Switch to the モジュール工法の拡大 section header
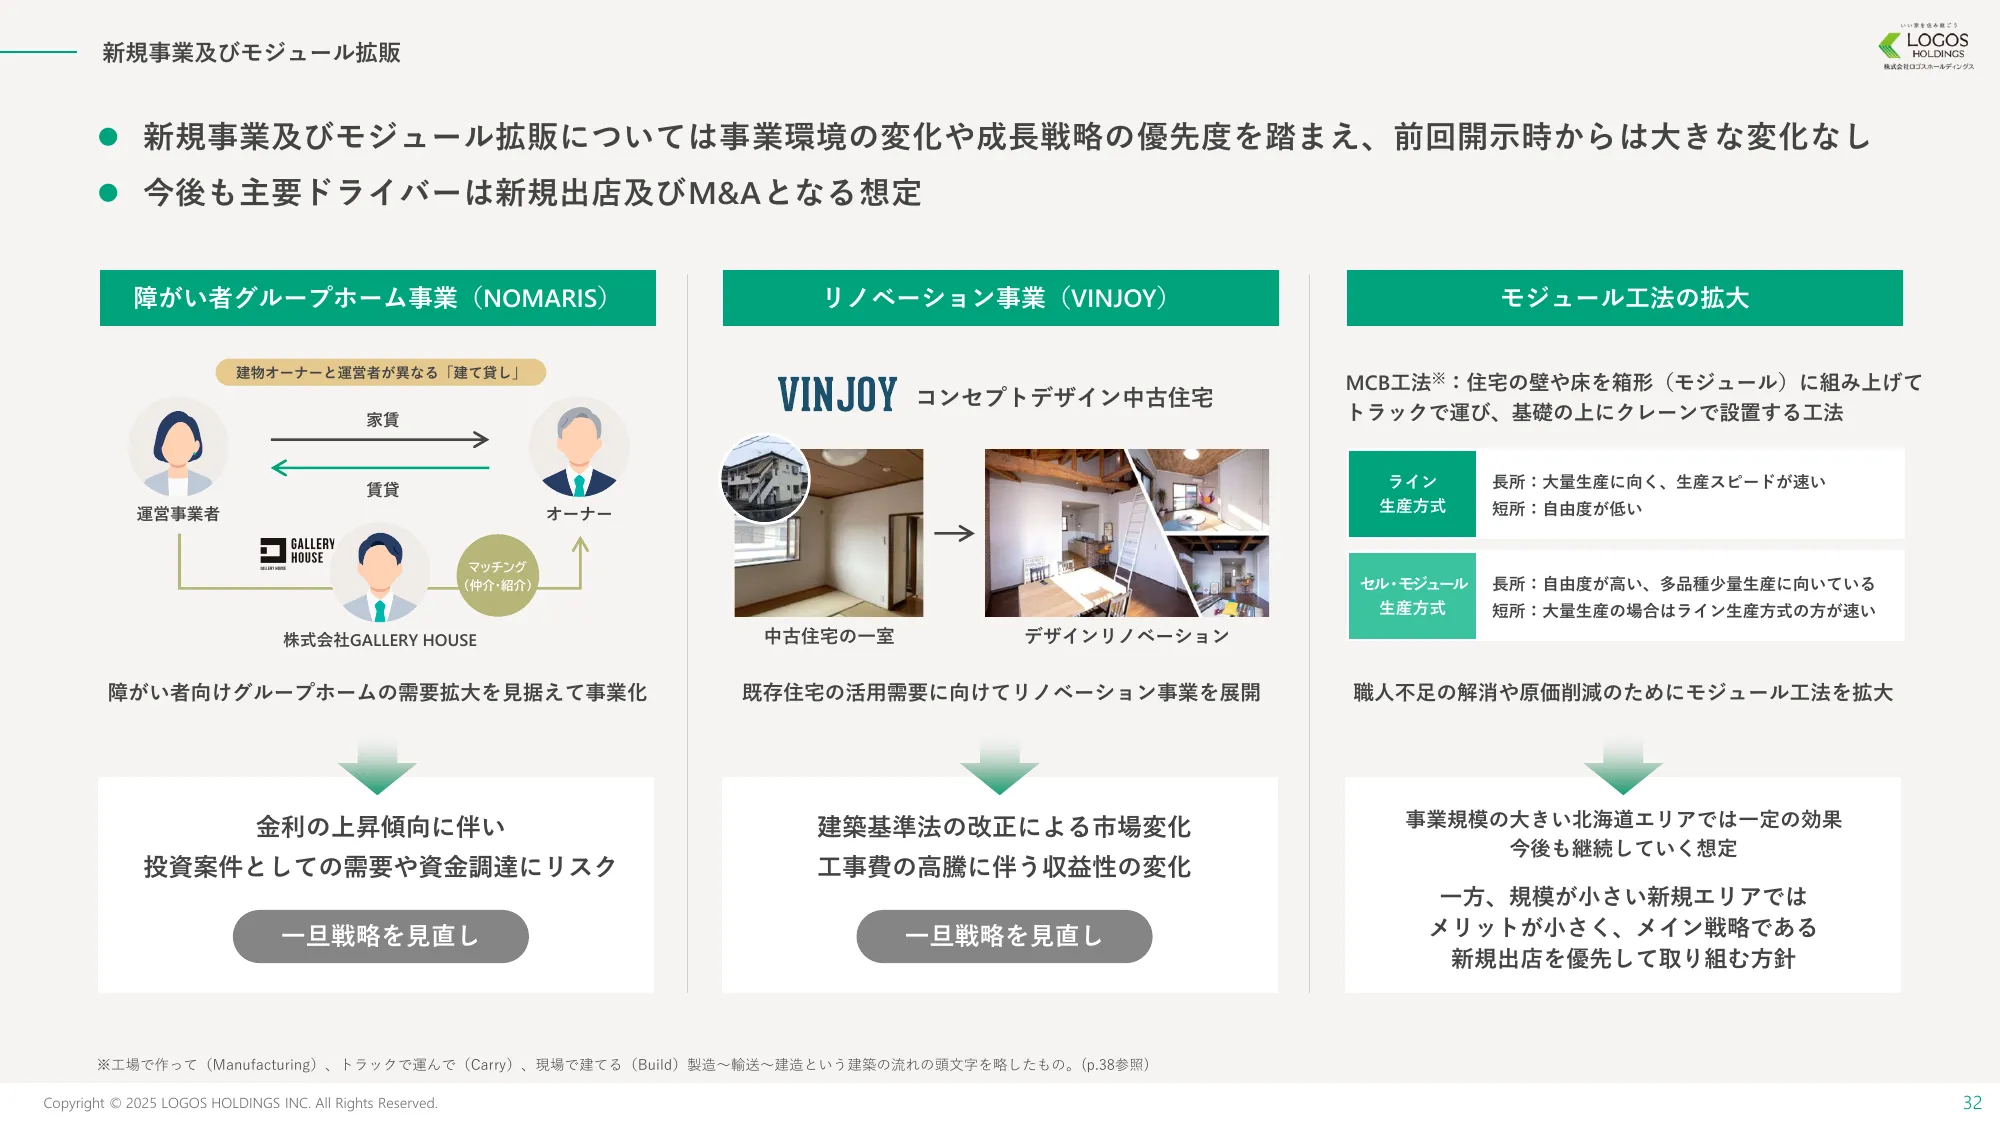Screen dimensions: 2000x1125 point(1624,297)
